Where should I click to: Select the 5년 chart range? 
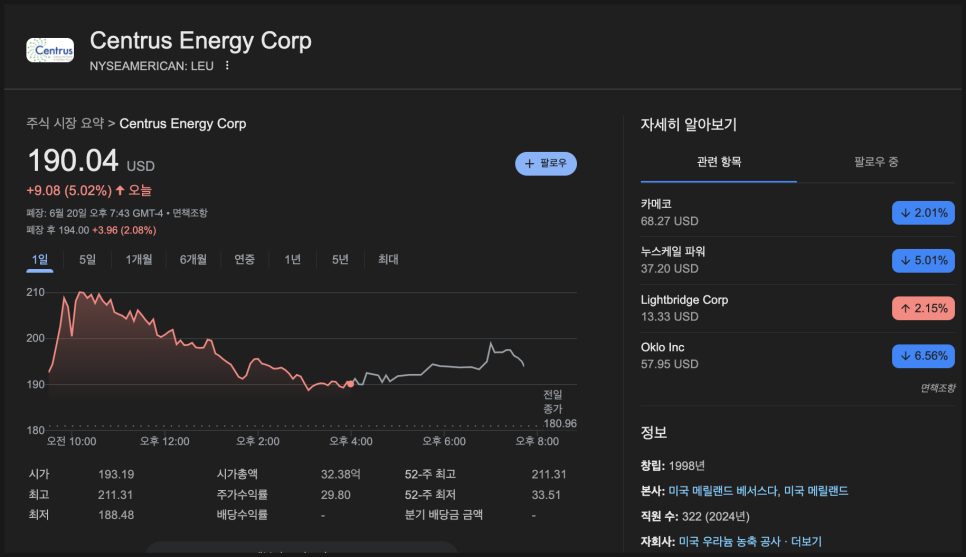(340, 259)
